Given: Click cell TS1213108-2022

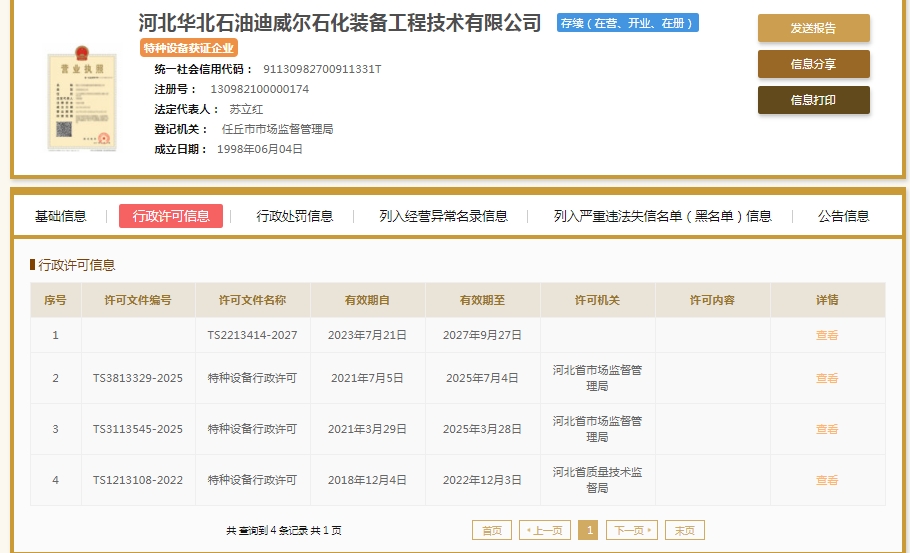Looking at the screenshot, I should pyautogui.click(x=138, y=480).
